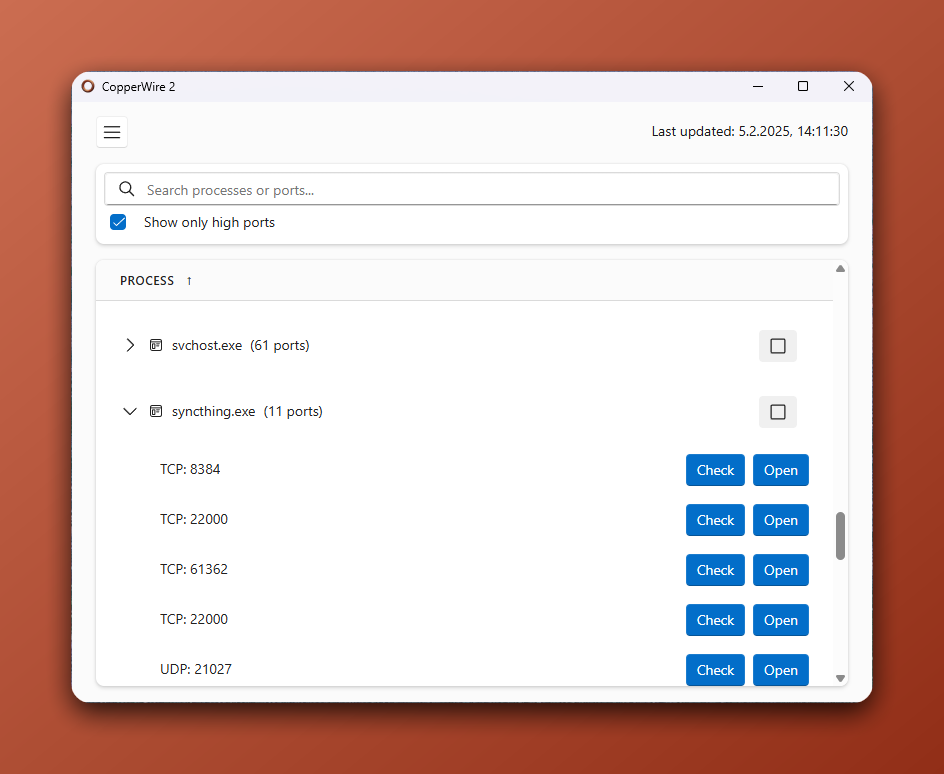Select the syncthing.exe (11 ports) label
944x774 pixels.
pos(247,412)
